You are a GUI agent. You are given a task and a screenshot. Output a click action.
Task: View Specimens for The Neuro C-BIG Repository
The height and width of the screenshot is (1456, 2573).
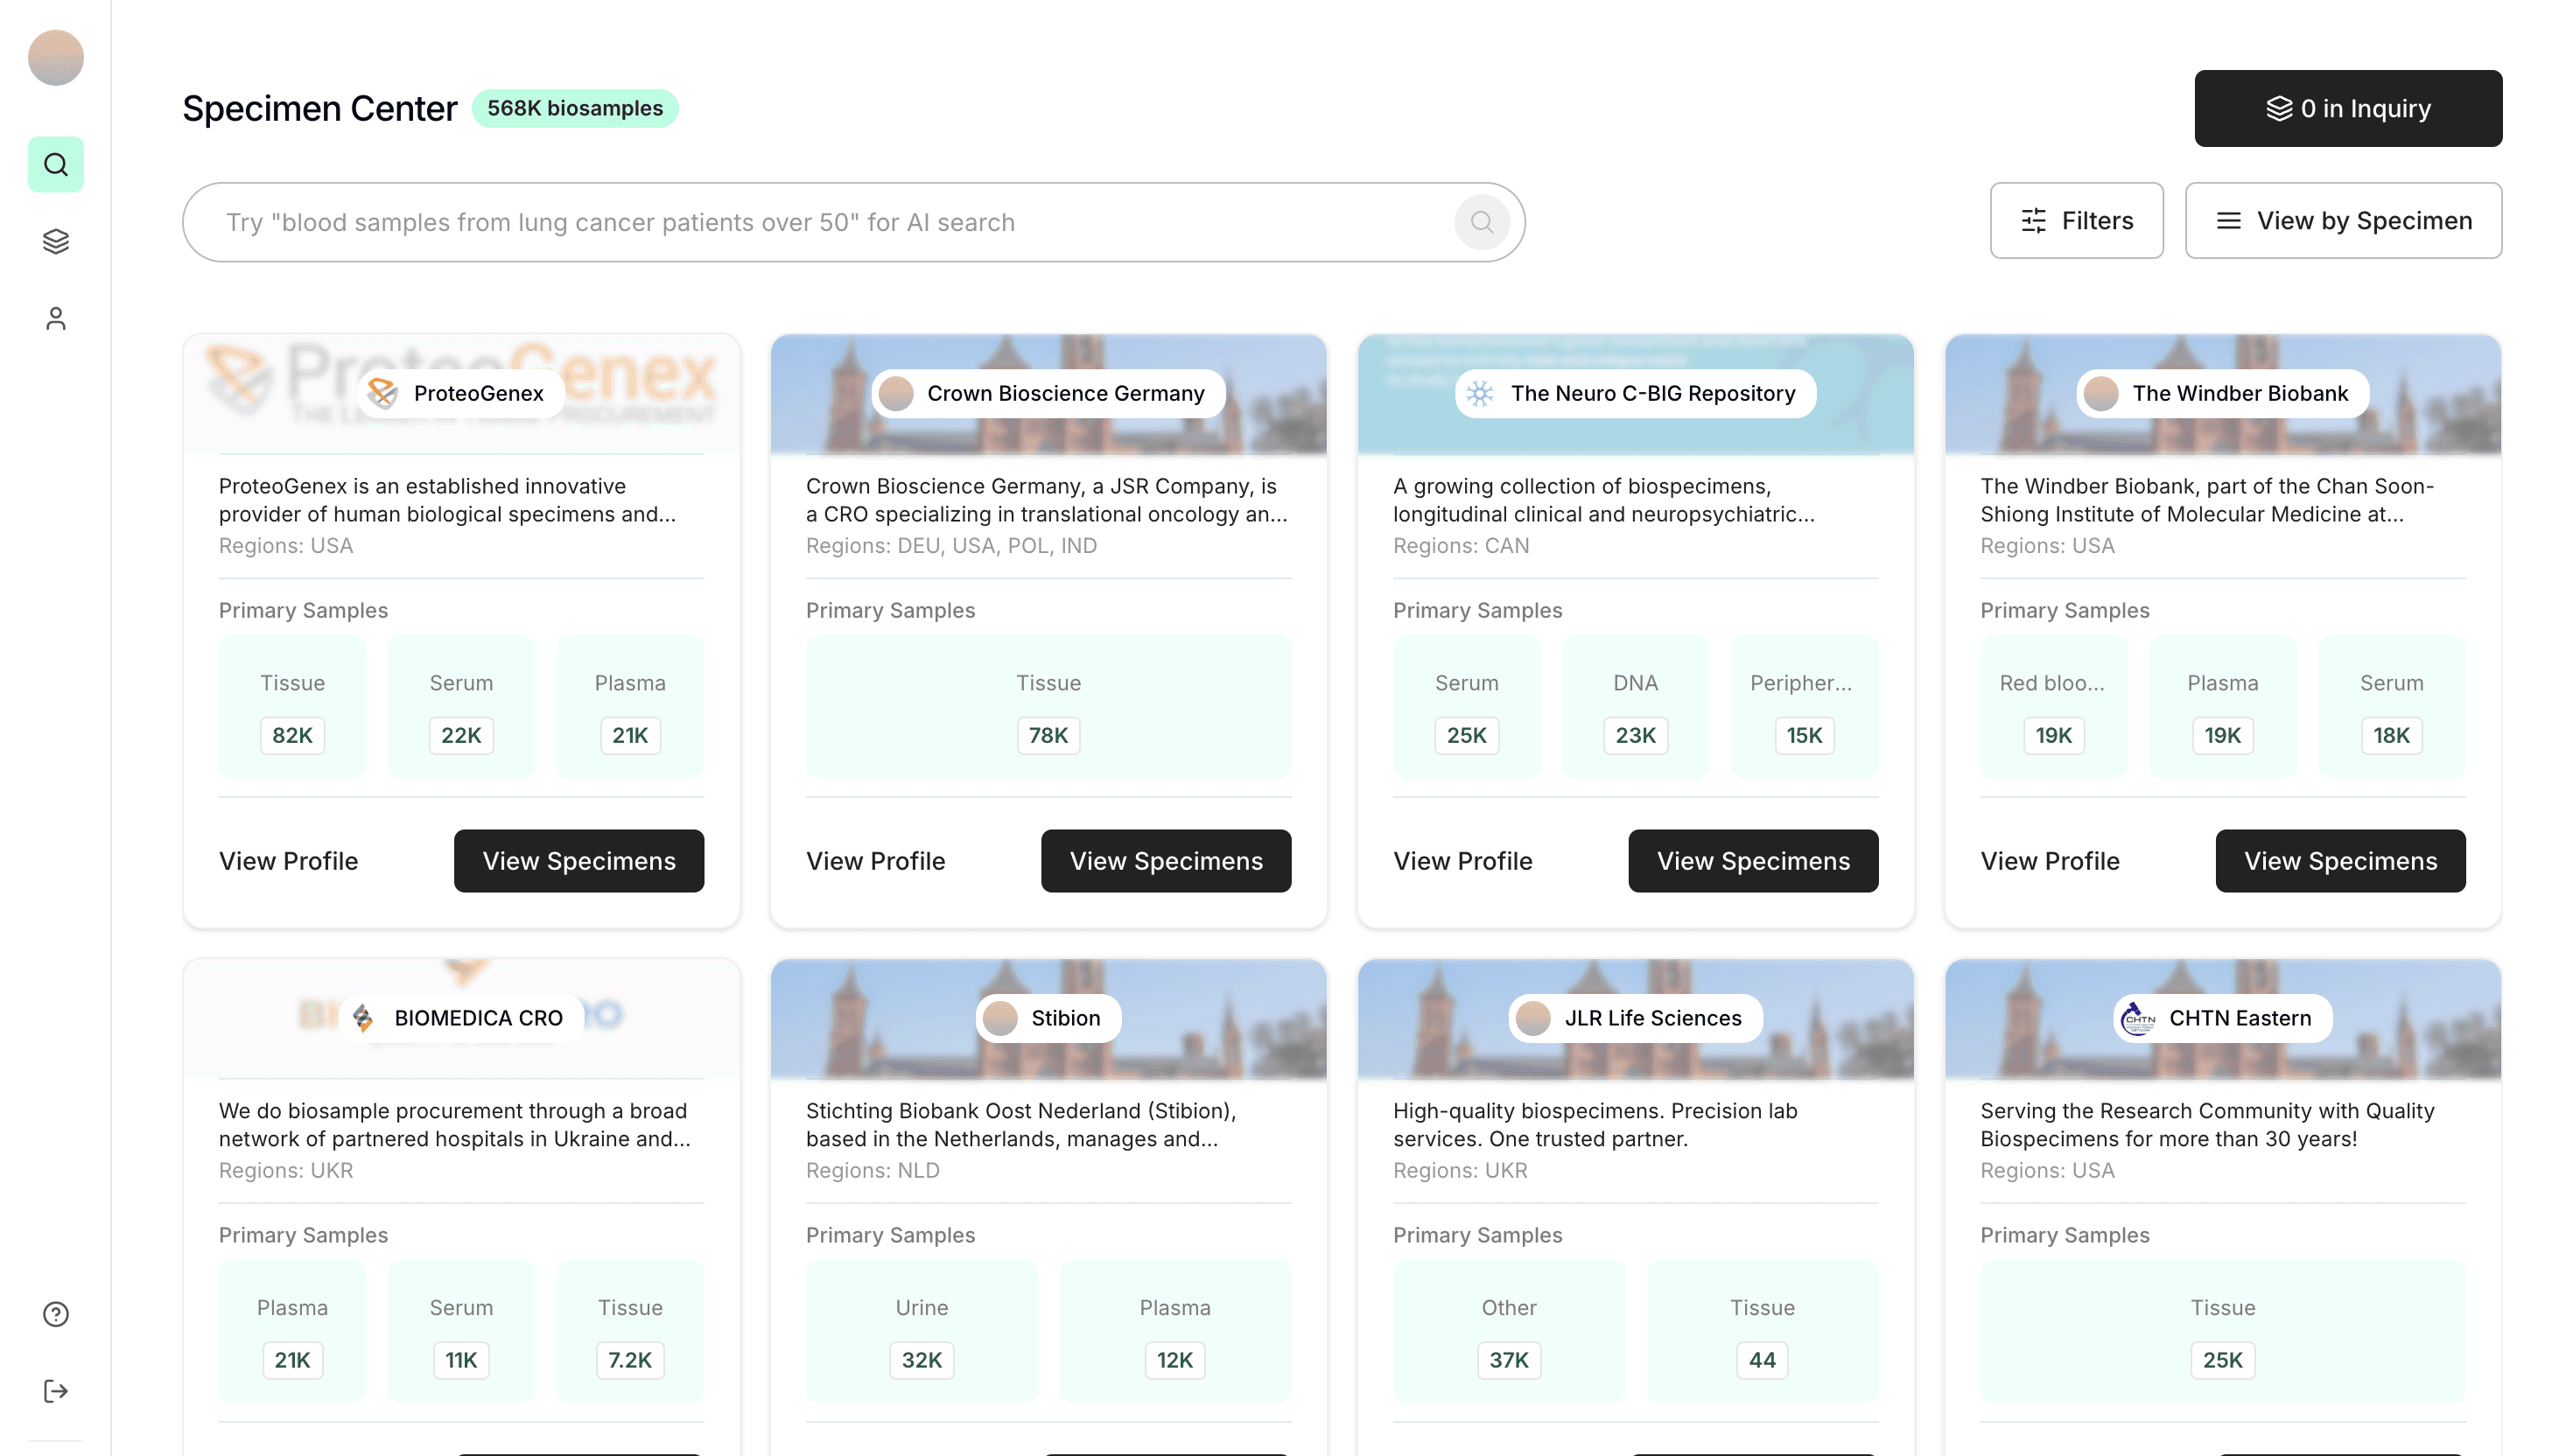(1753, 861)
